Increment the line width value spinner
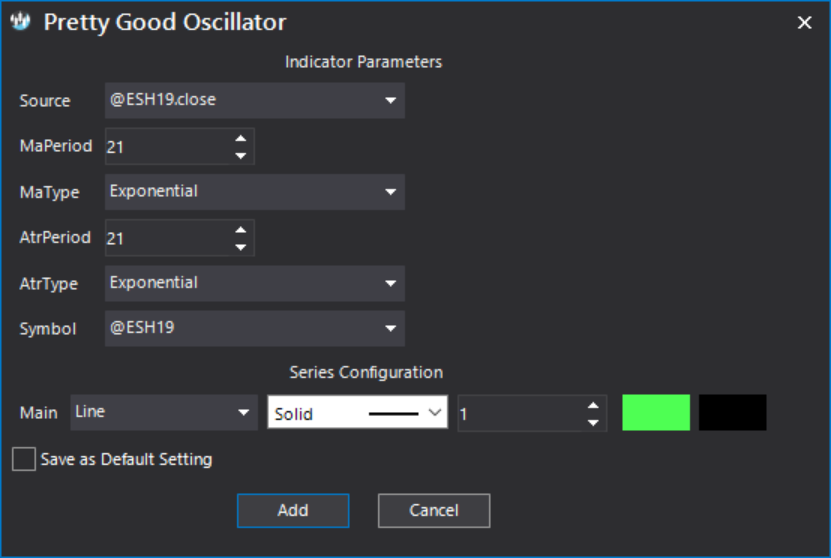831x558 pixels. 593,405
